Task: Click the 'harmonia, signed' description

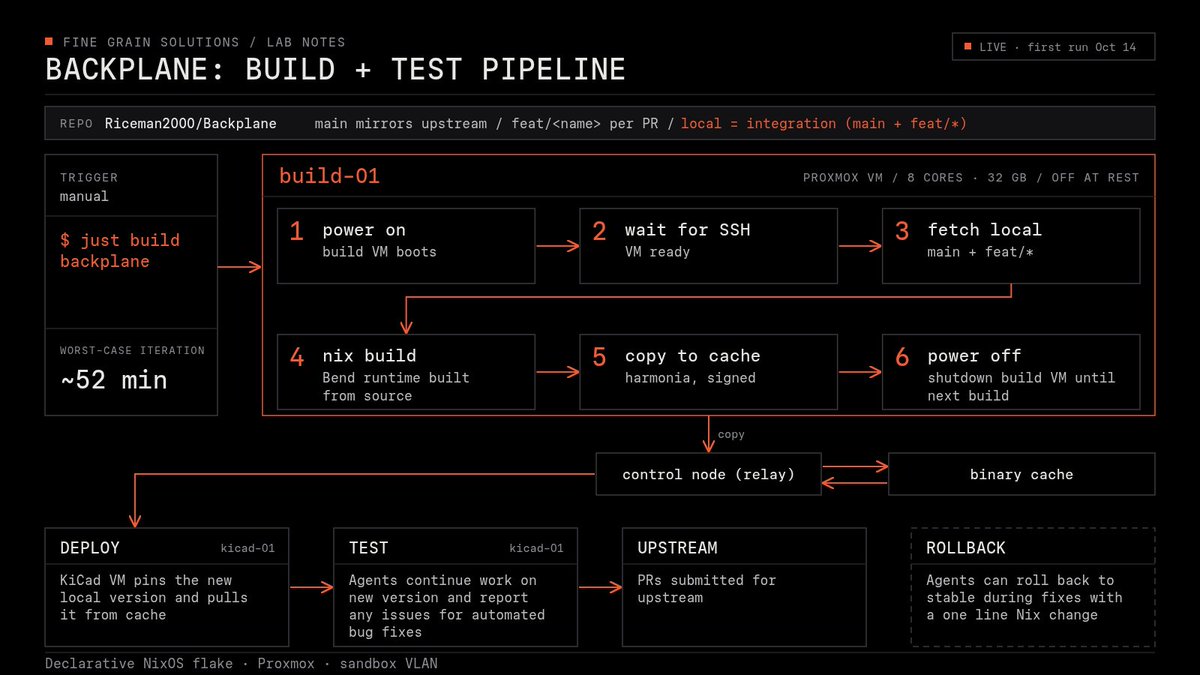Action: (x=690, y=378)
